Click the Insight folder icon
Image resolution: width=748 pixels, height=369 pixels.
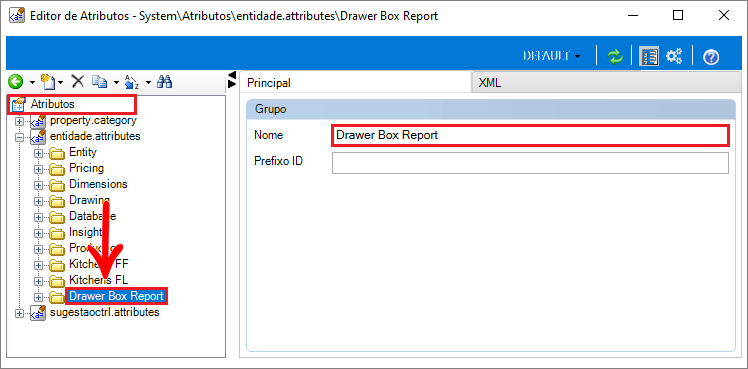pyautogui.click(x=57, y=233)
